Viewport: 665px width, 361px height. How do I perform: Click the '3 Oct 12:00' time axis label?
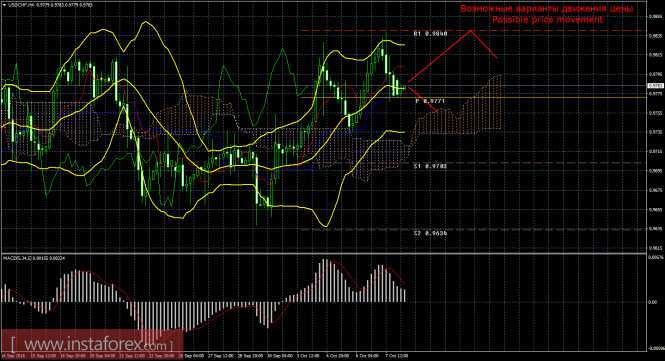click(308, 356)
